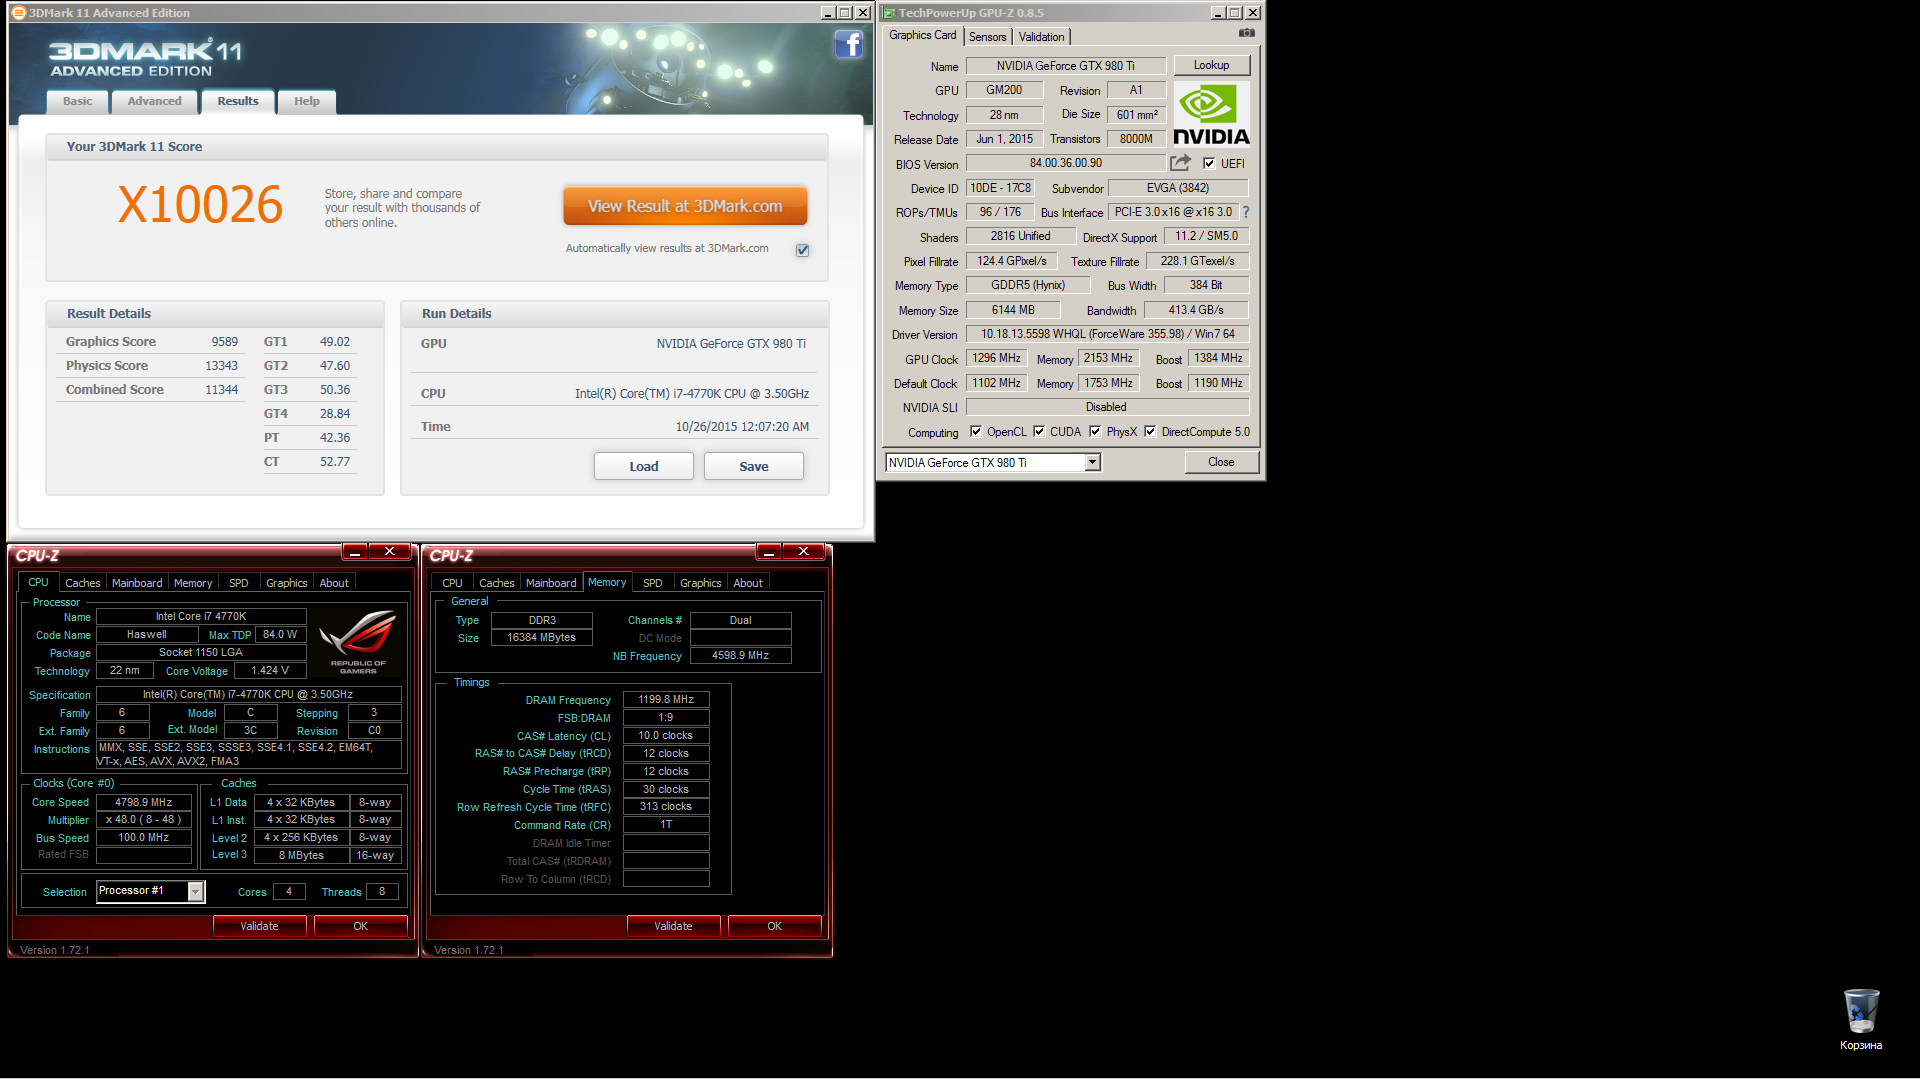Click the Load button in Run Details
The width and height of the screenshot is (1920, 1080).
tap(643, 466)
